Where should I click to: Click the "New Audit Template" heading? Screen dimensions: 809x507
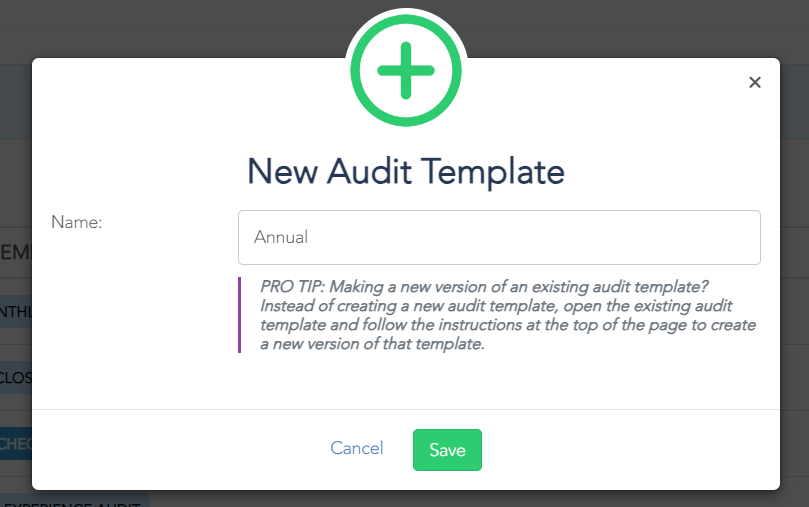click(406, 171)
